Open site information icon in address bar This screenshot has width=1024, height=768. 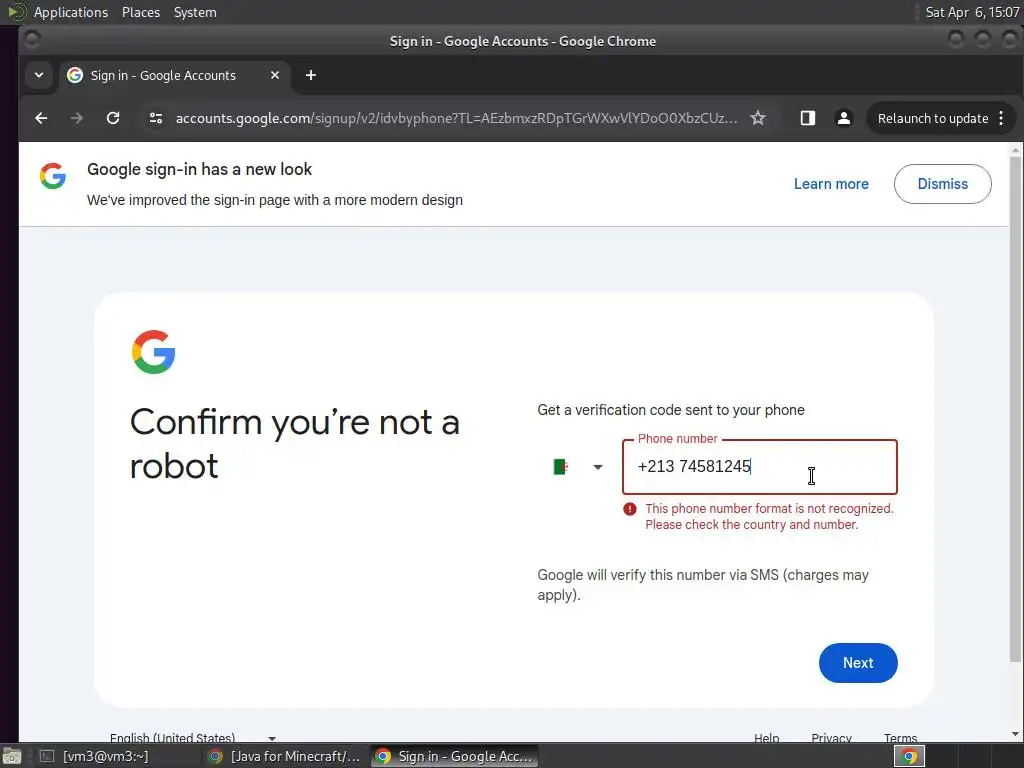tap(155, 118)
